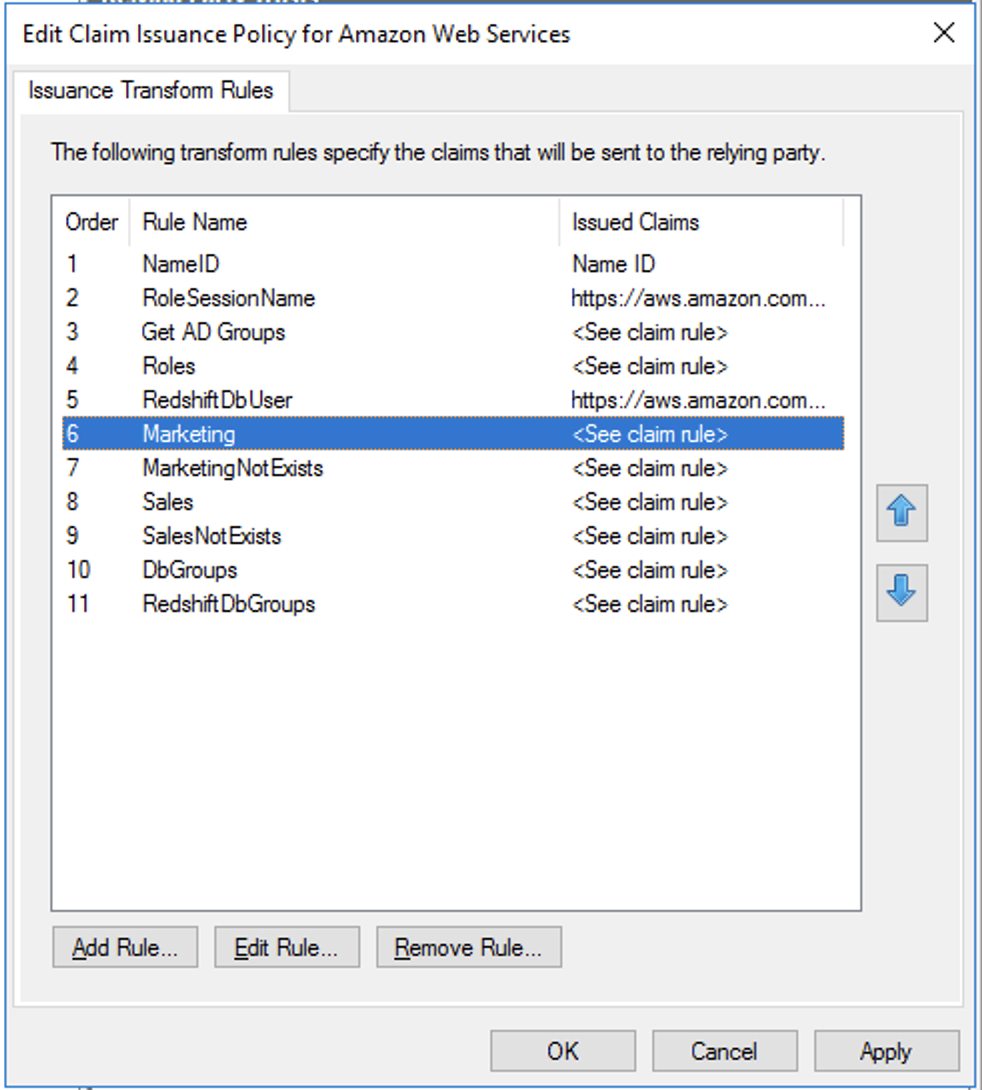
Task: Click <See claim rule> for SalesNotExists
Action: (650, 536)
